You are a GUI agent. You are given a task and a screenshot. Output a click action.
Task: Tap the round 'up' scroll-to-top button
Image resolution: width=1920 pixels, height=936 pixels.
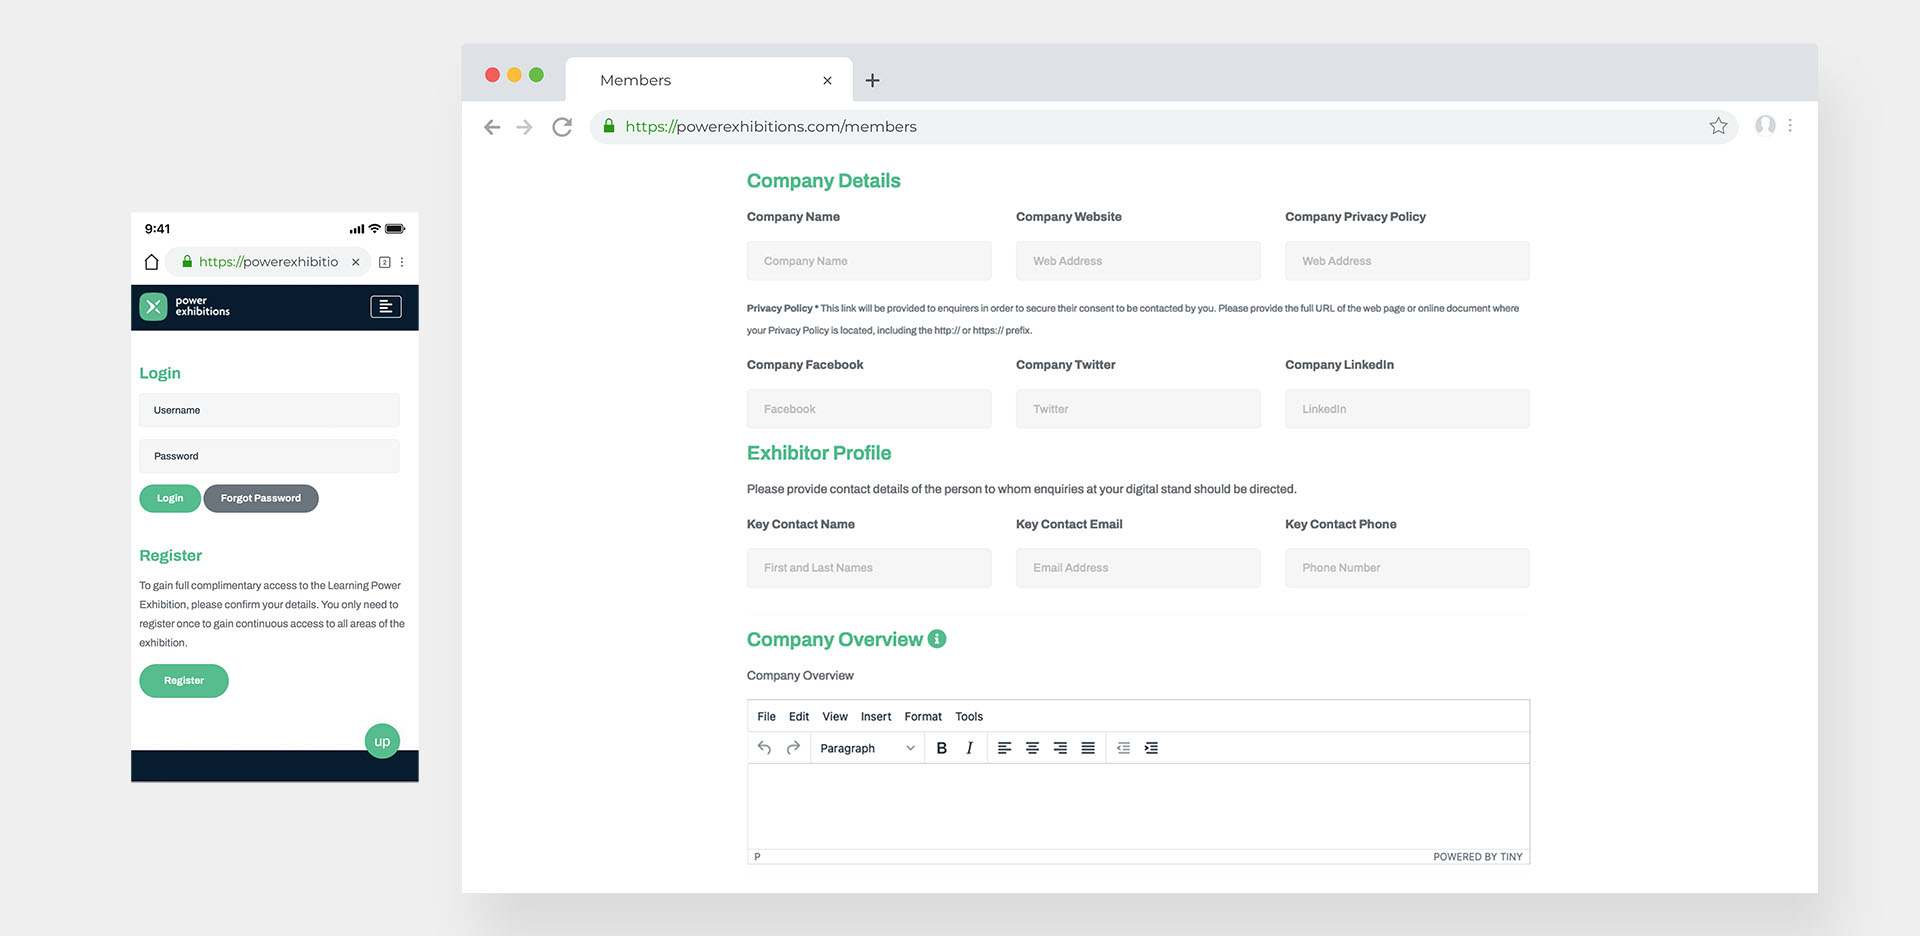[382, 741]
